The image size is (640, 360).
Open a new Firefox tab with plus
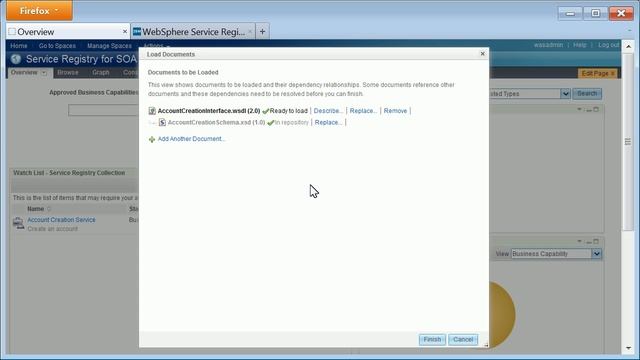tap(262, 31)
